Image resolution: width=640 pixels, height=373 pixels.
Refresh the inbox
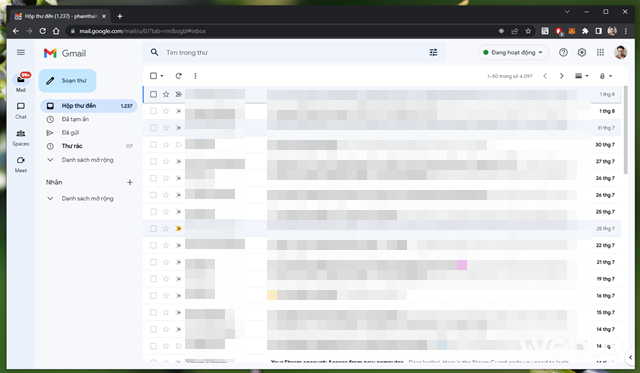[x=178, y=76]
